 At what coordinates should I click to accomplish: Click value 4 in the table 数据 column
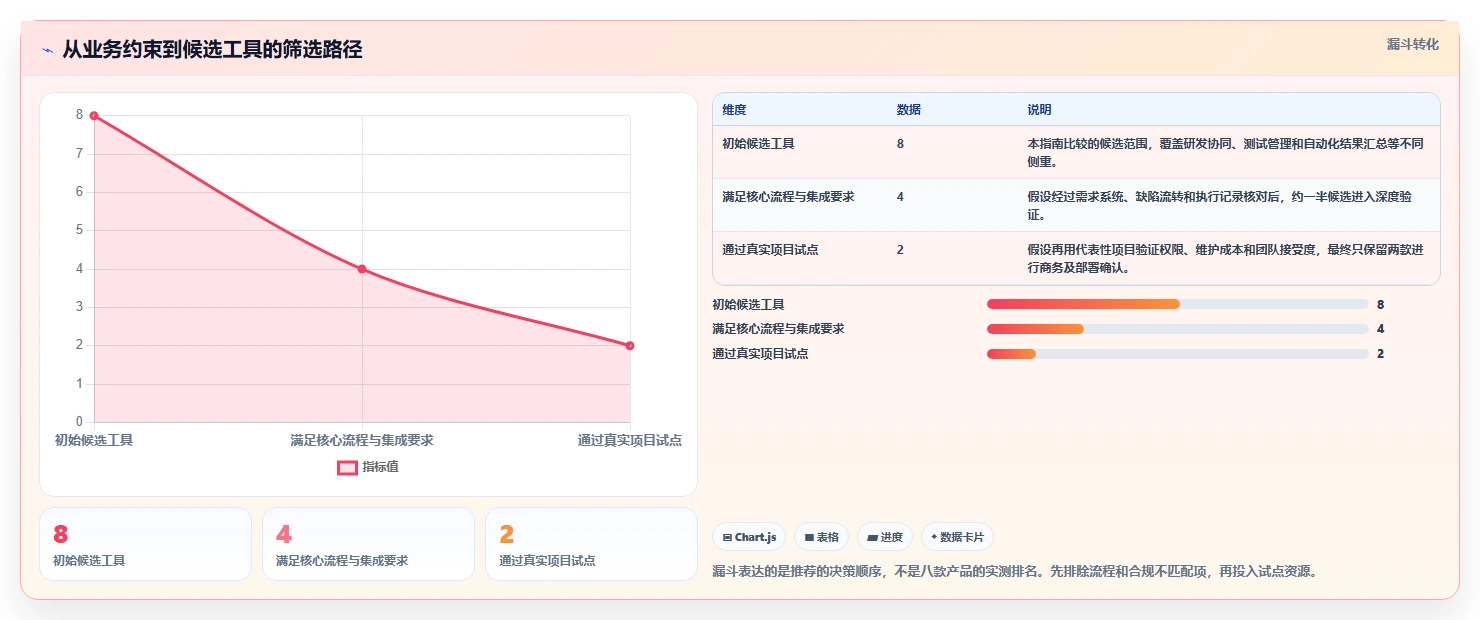click(900, 197)
